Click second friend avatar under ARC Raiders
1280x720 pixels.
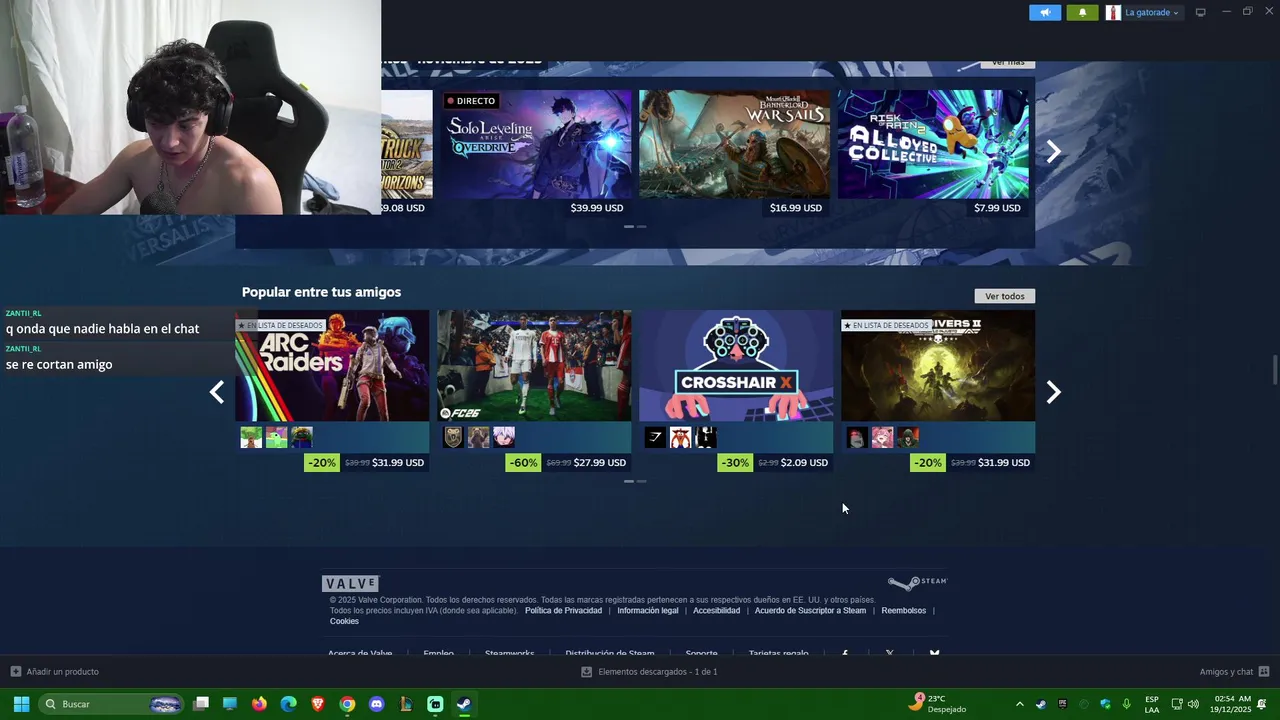click(276, 437)
